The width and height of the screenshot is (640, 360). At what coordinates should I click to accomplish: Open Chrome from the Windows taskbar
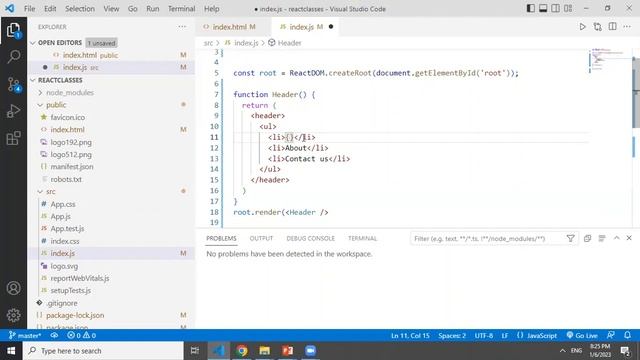[x=242, y=351]
